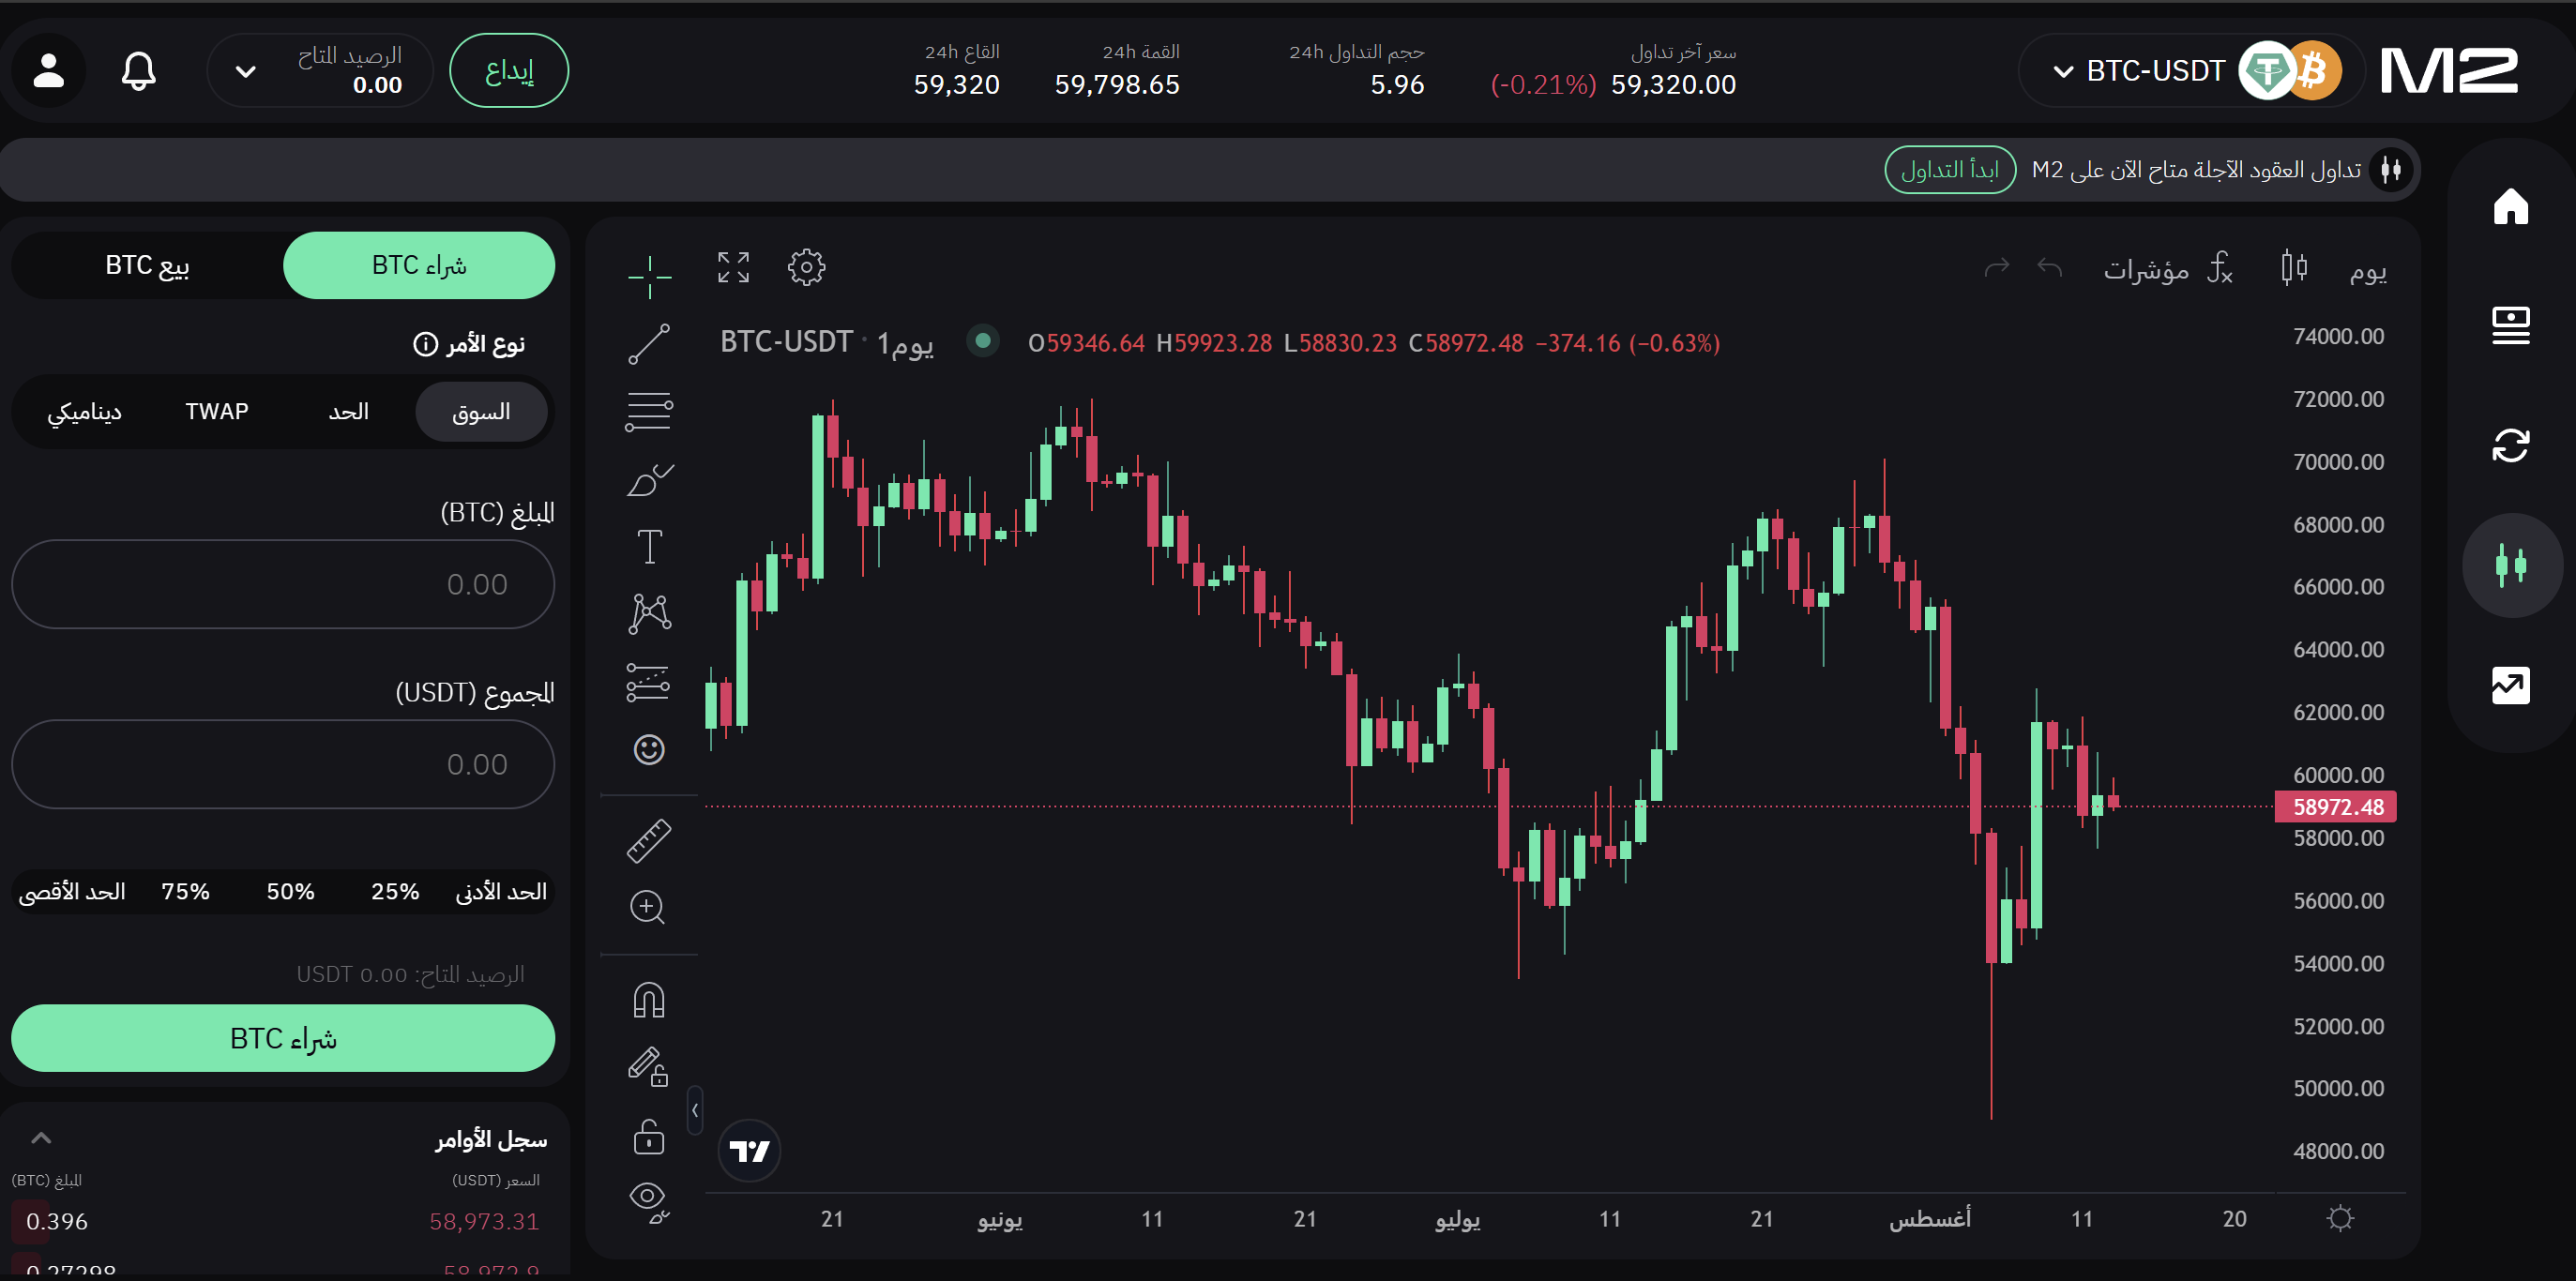Expand the BTC-USDT pair dropdown

(2062, 71)
